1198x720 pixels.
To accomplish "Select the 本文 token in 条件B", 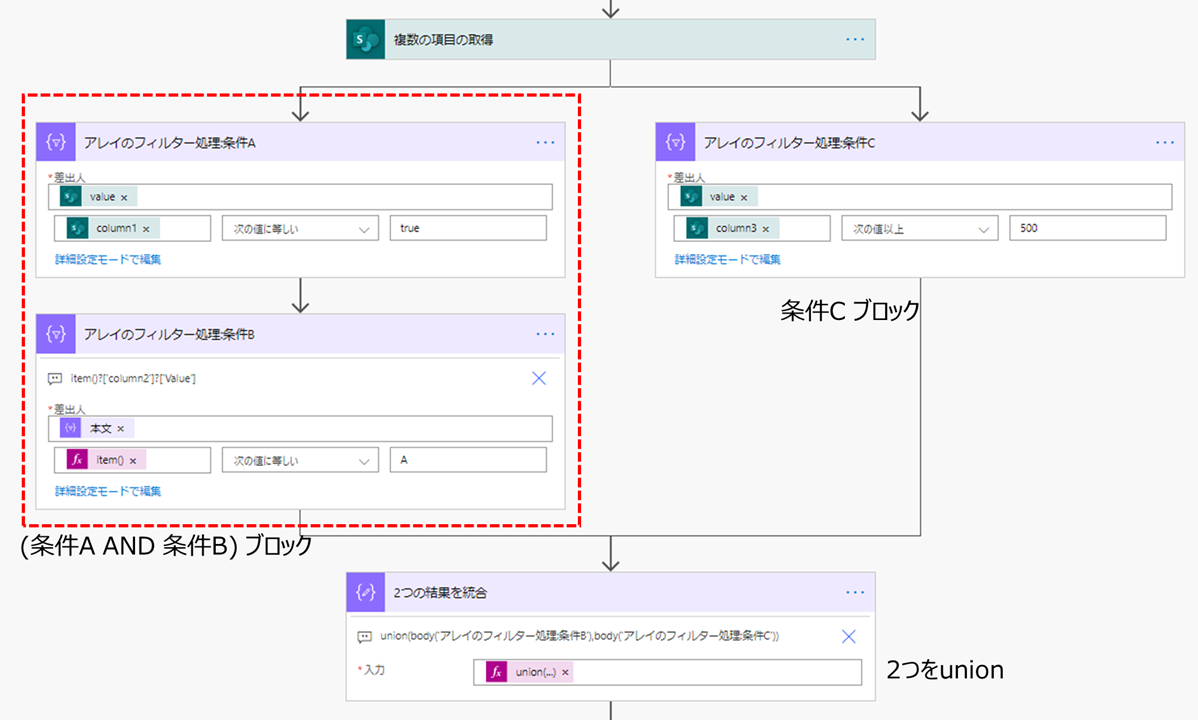I will click(95, 428).
